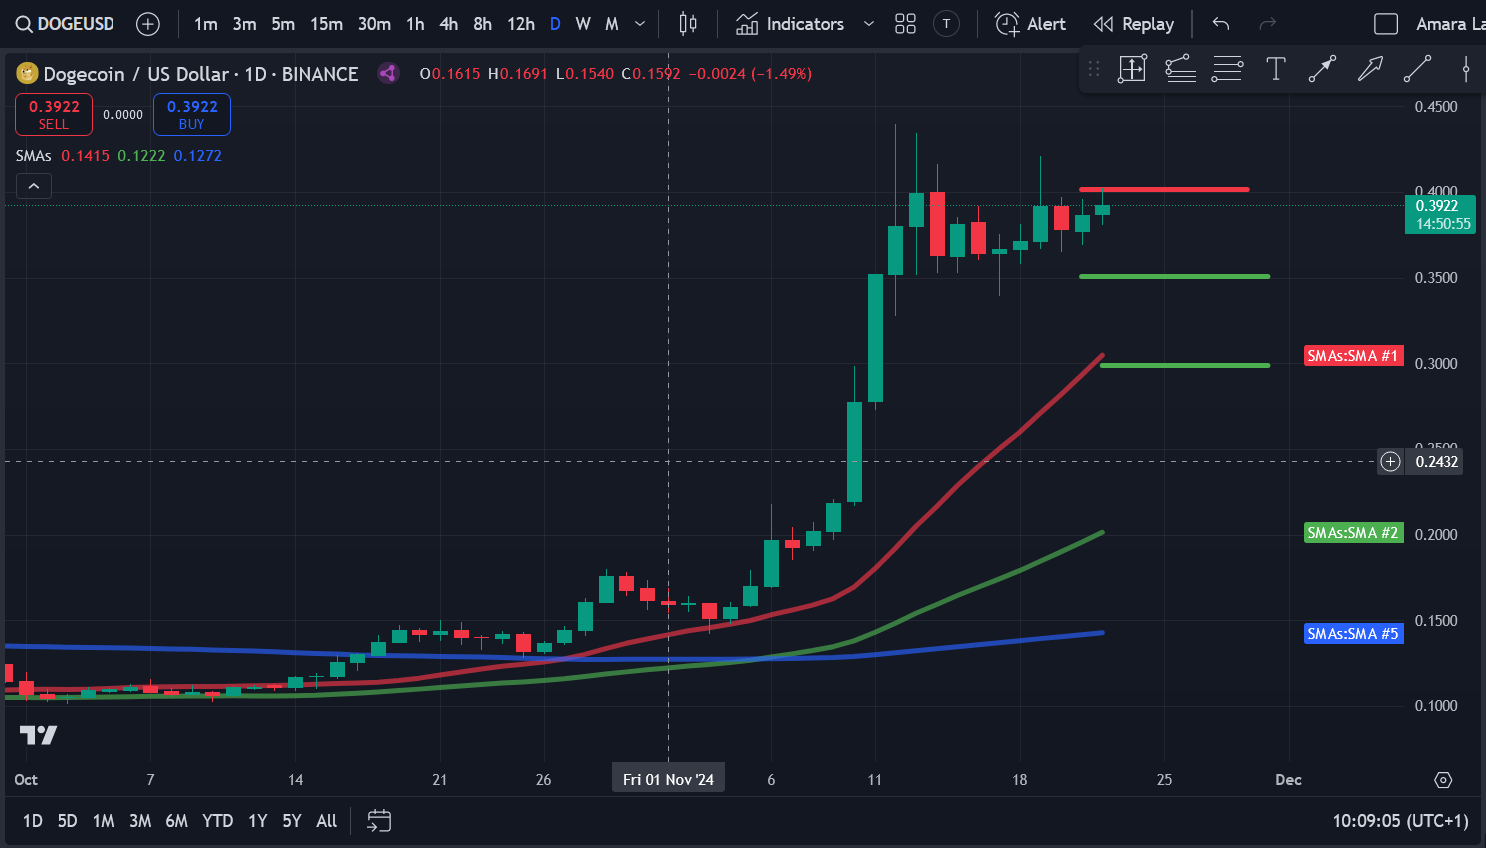Start Bar Replay mode
The height and width of the screenshot is (848, 1486).
pyautogui.click(x=1134, y=24)
